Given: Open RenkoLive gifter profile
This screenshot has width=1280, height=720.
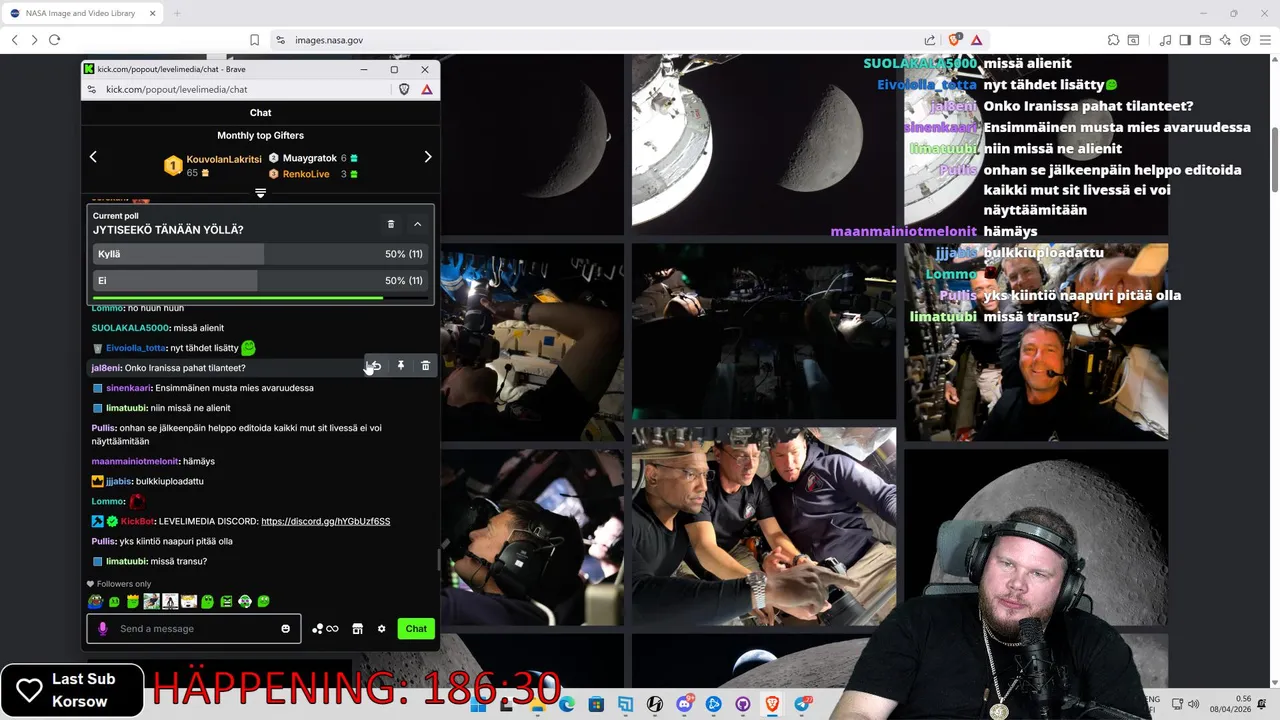Looking at the screenshot, I should tap(306, 174).
